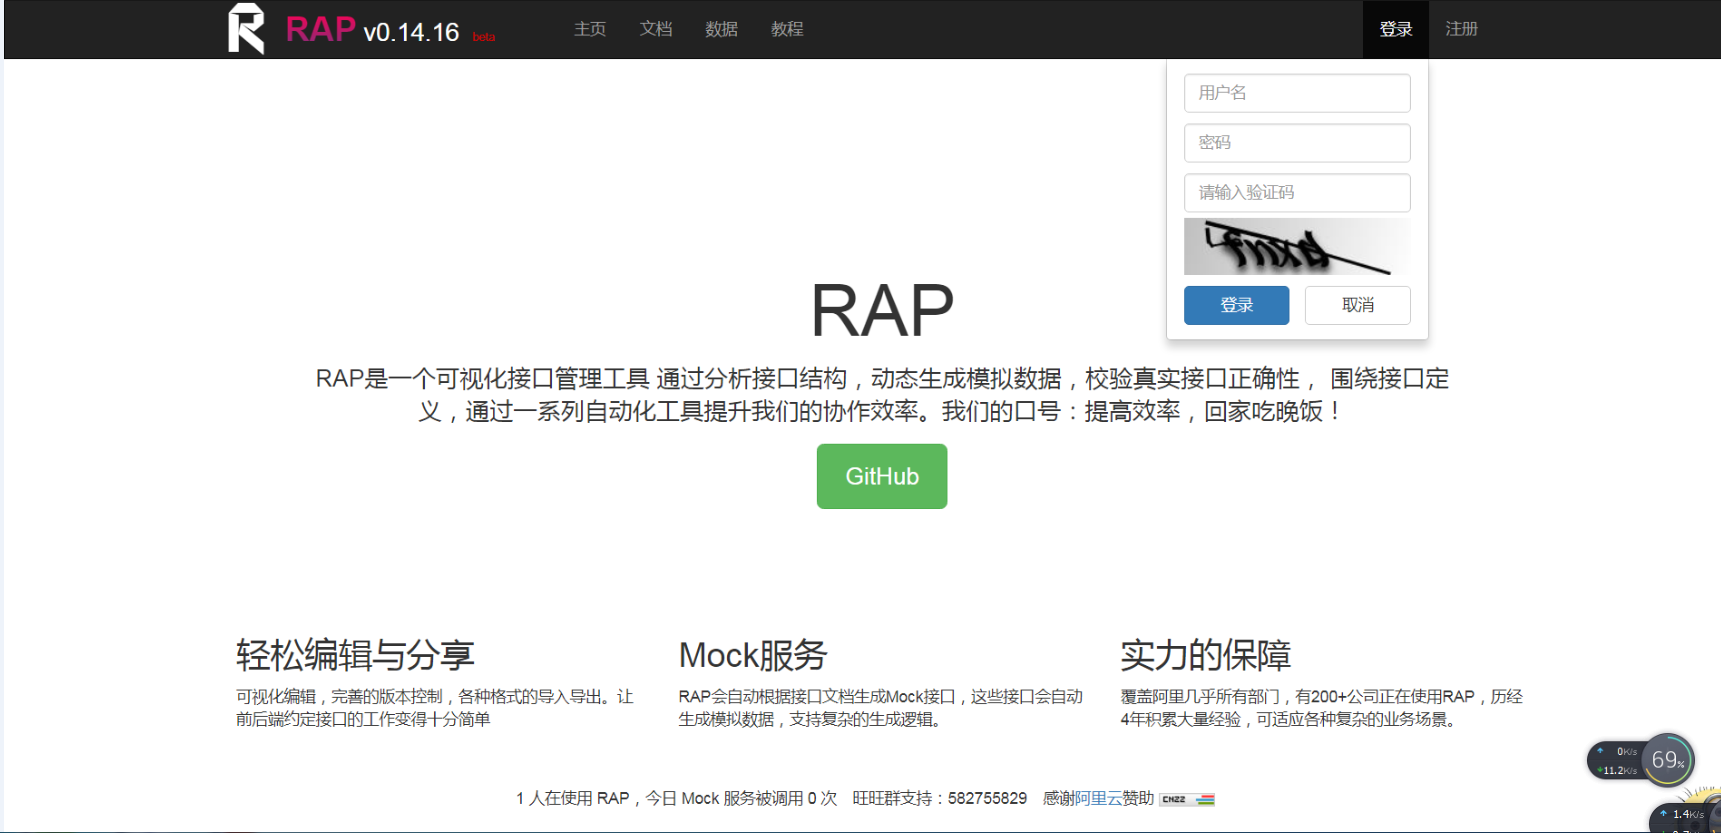Viewport: 1721px width, 833px height.
Task: Click the 登录 nav tab
Action: 1396,29
